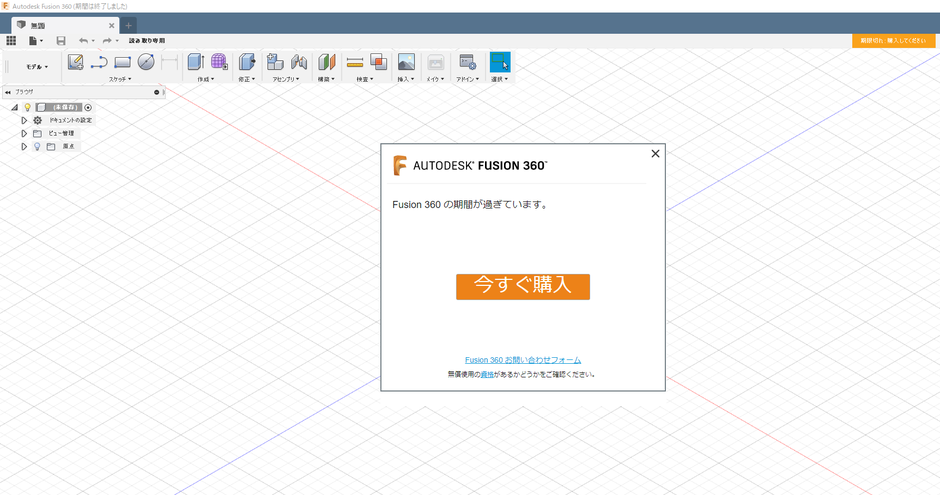
Task: Select the Interference inspect tool
Action: [x=378, y=62]
